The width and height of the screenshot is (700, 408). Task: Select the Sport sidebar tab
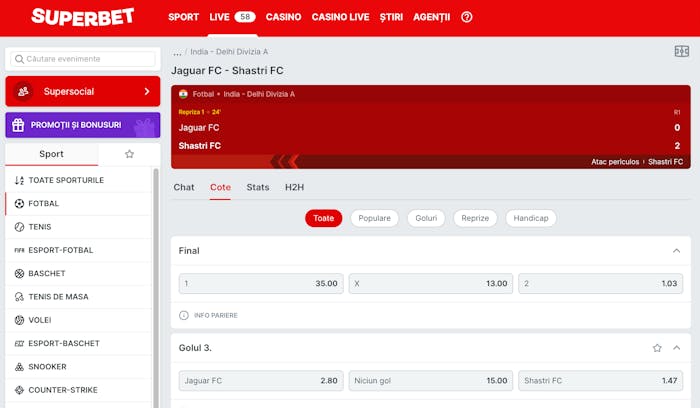tap(51, 154)
